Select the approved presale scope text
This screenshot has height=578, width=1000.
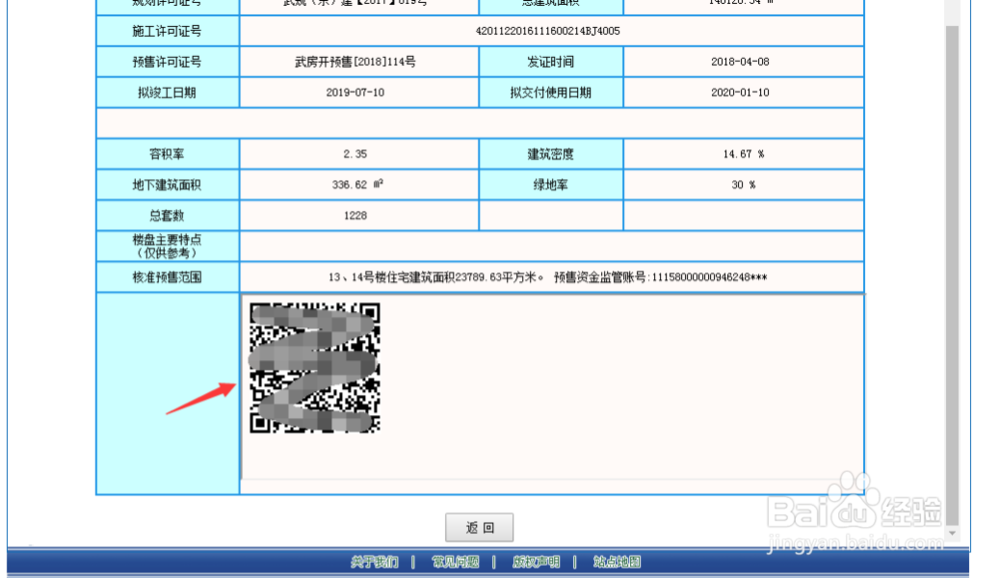click(x=548, y=277)
